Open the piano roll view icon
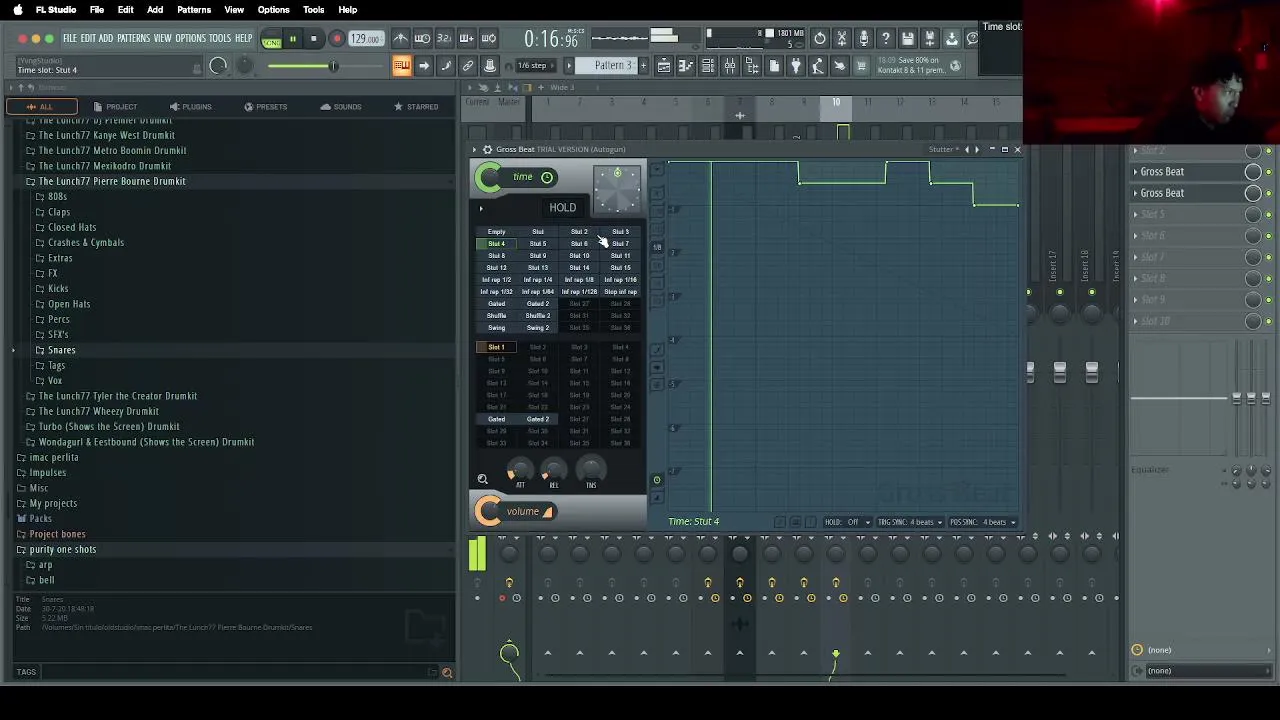This screenshot has height=720, width=1280. pos(686,66)
